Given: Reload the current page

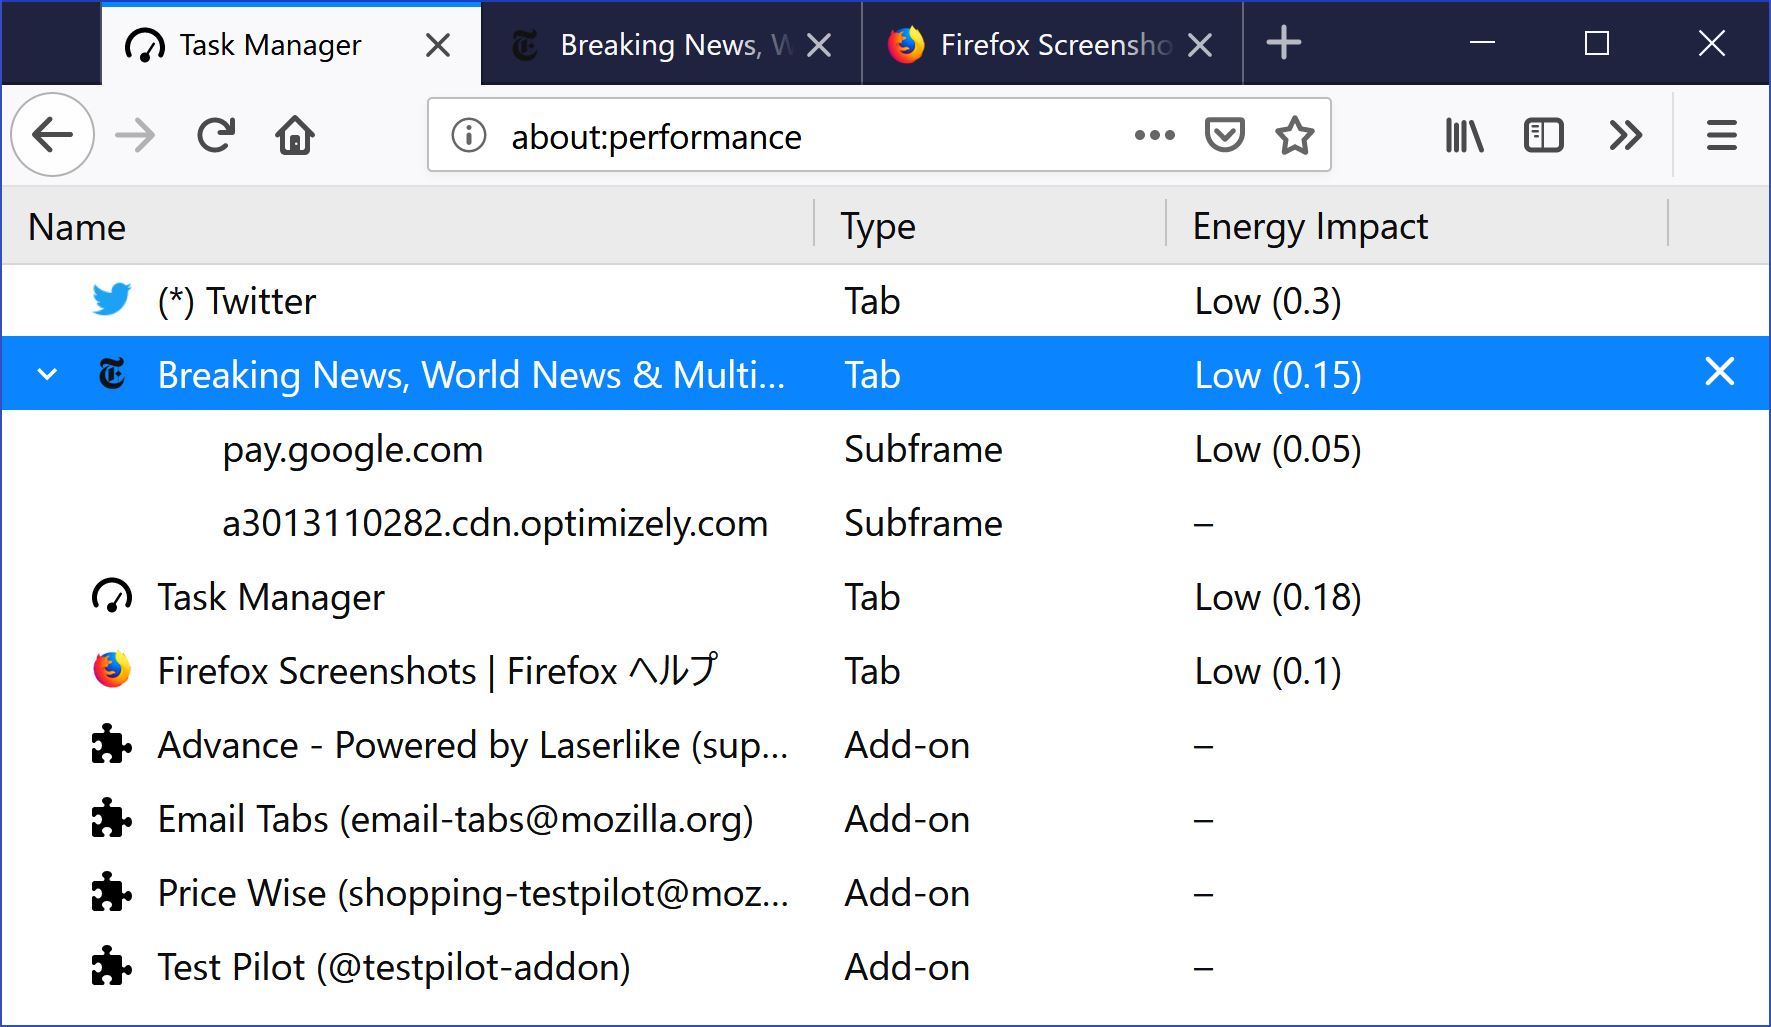Looking at the screenshot, I should point(216,135).
